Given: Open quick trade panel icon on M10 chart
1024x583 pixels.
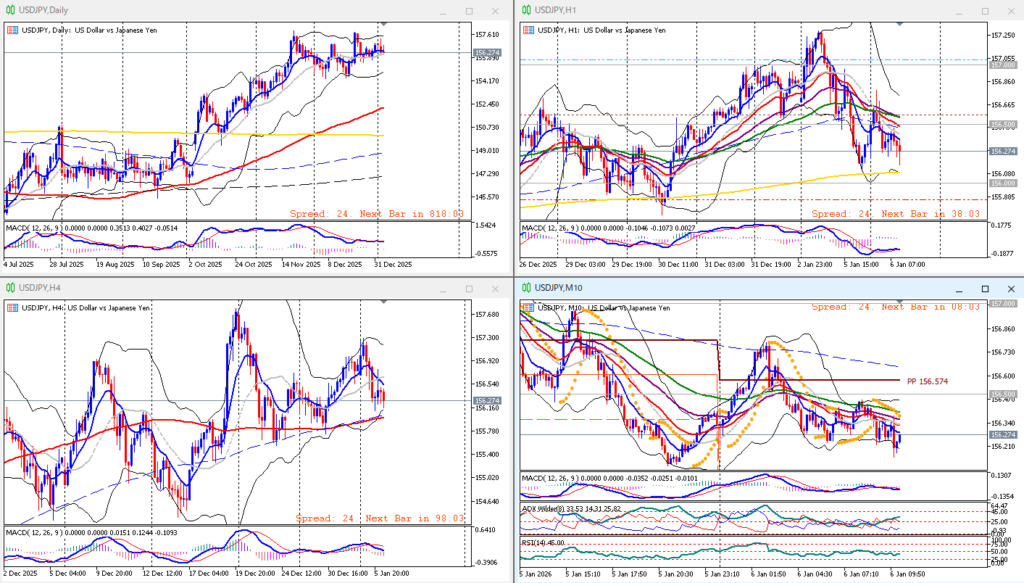Looking at the screenshot, I should click(526, 307).
